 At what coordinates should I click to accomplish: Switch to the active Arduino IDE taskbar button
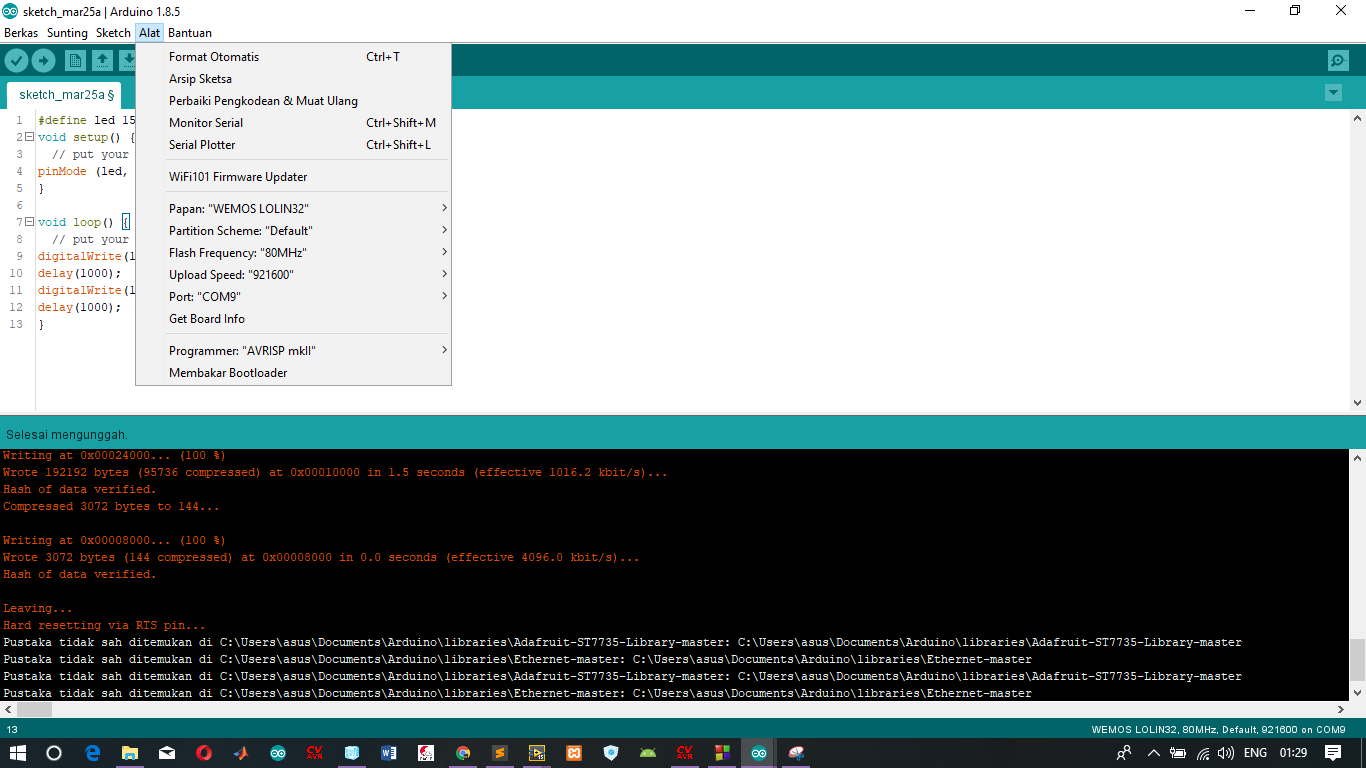[759, 753]
